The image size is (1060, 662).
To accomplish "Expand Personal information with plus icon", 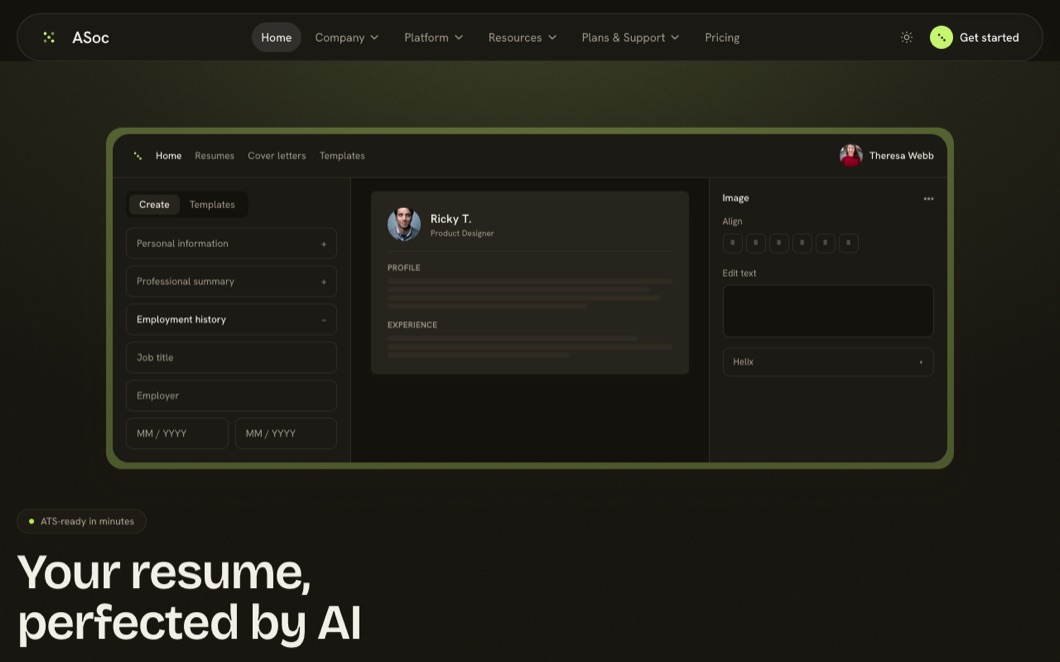I will [323, 244].
